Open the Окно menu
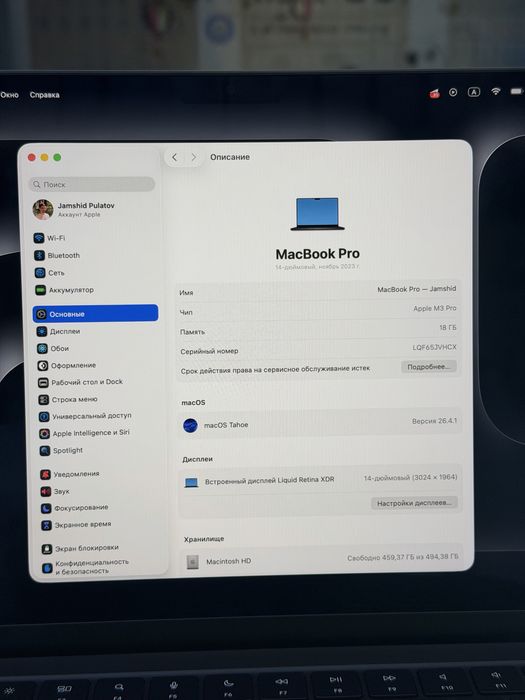 click(x=9, y=95)
